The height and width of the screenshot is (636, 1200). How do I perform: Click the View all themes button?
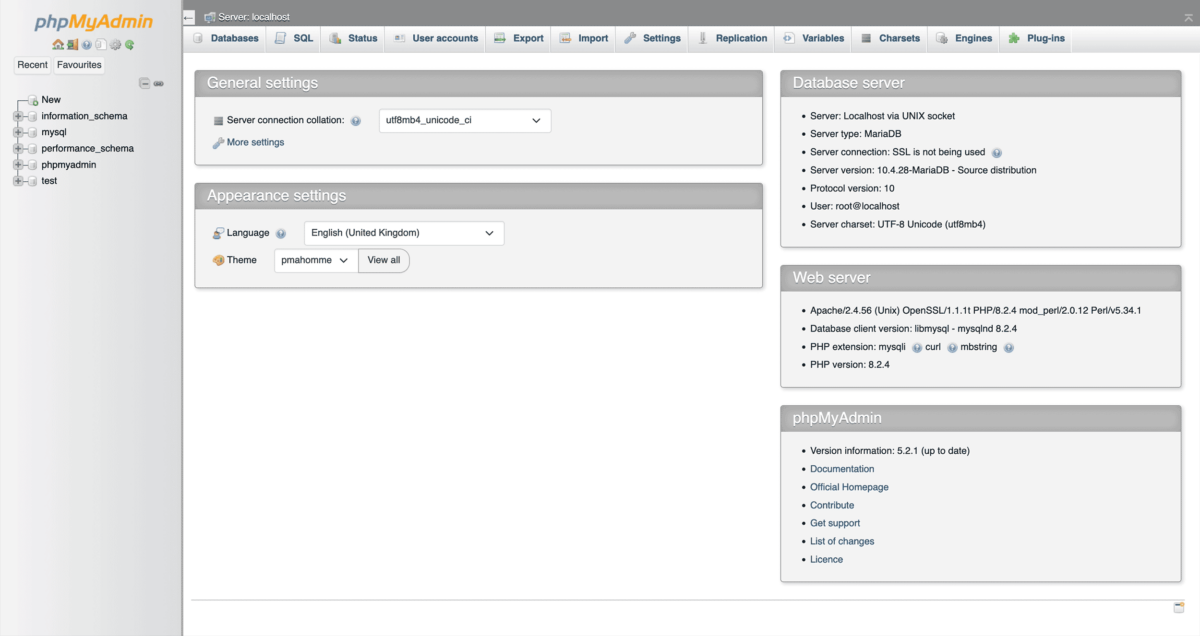pos(384,260)
